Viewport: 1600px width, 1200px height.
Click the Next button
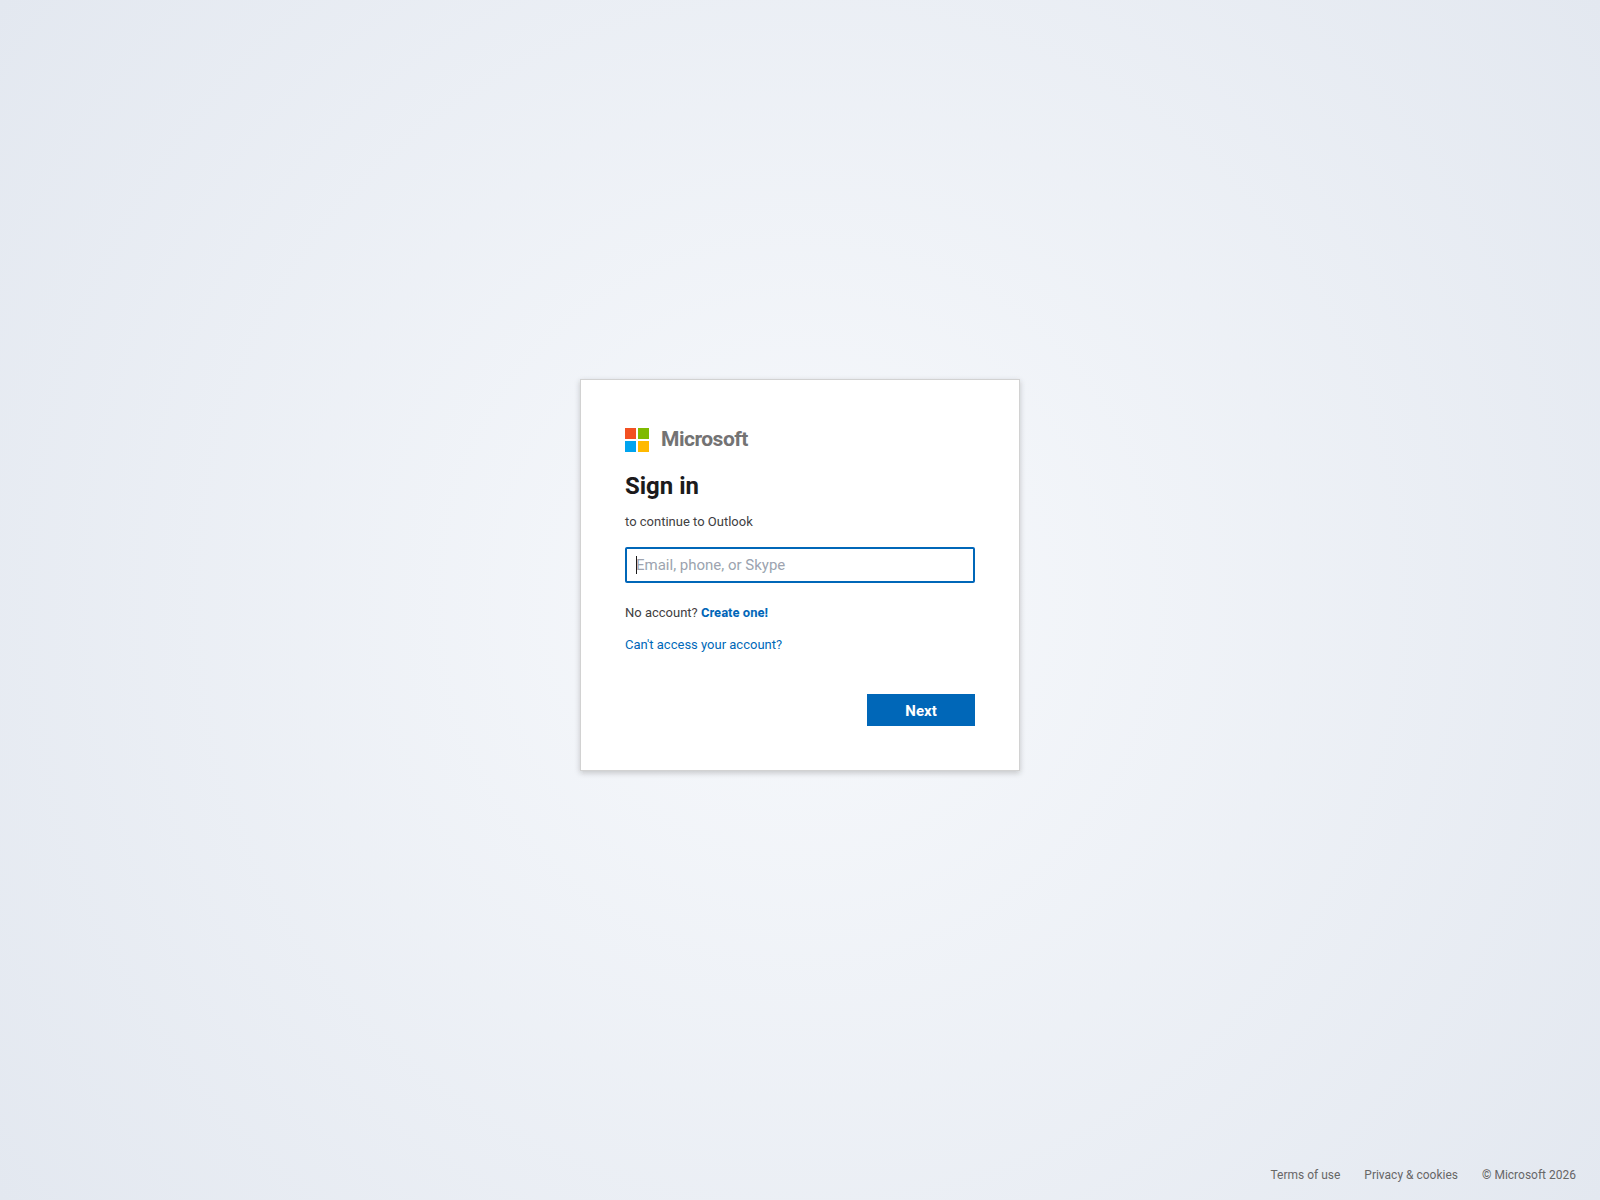(x=921, y=710)
